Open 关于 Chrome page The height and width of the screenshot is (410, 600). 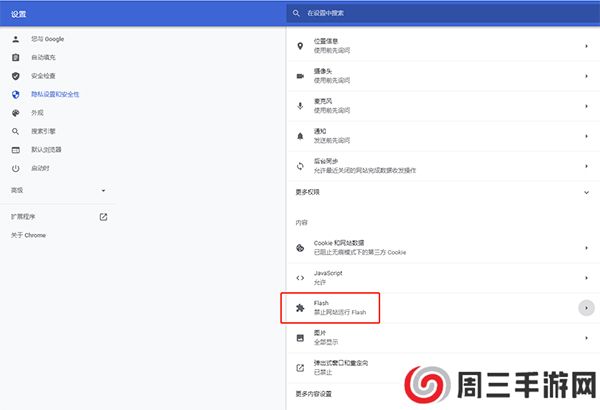tap(28, 235)
